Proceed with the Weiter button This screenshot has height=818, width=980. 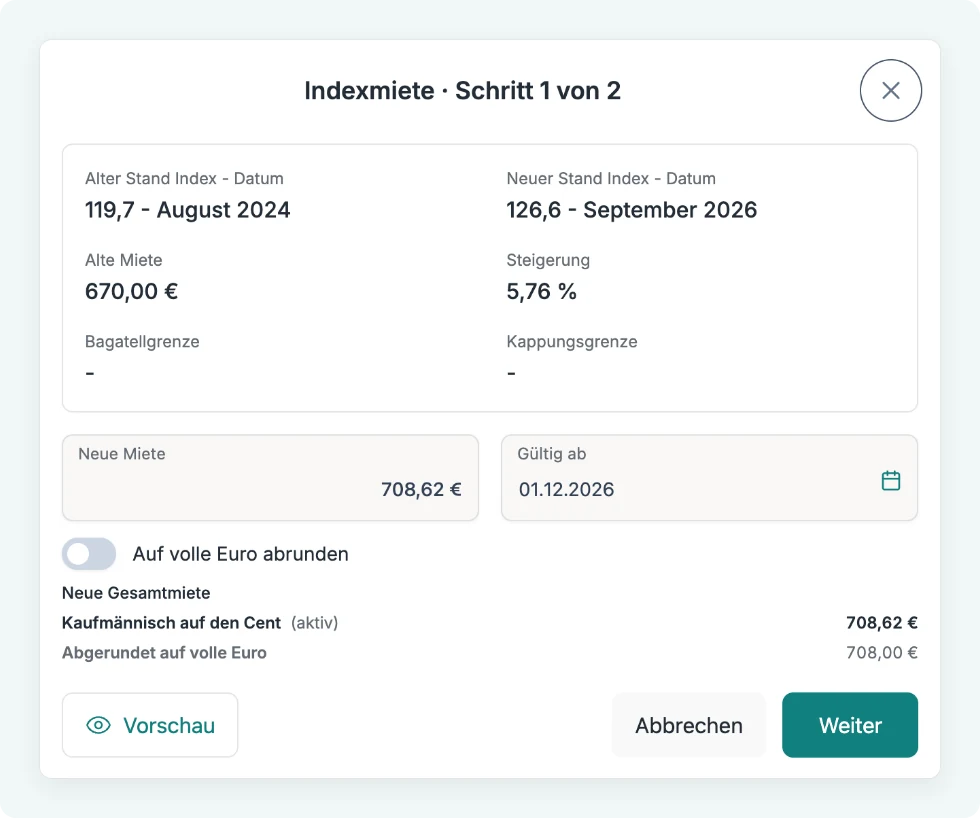pos(850,725)
